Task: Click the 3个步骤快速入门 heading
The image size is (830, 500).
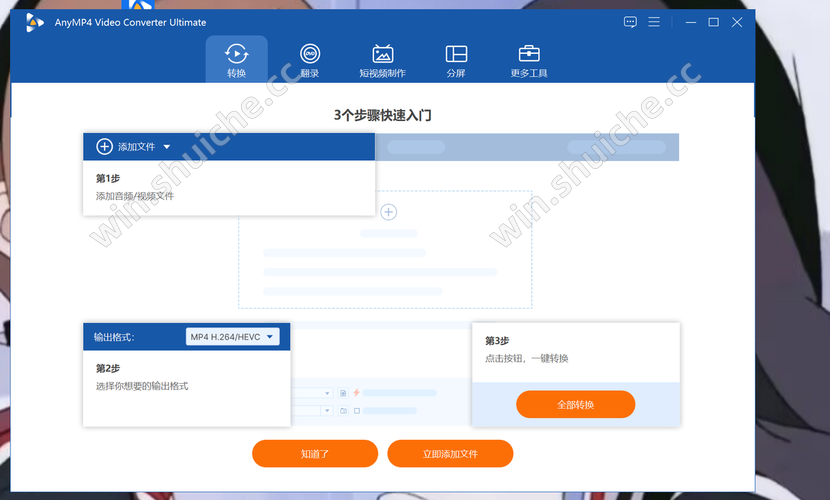Action: [x=383, y=115]
